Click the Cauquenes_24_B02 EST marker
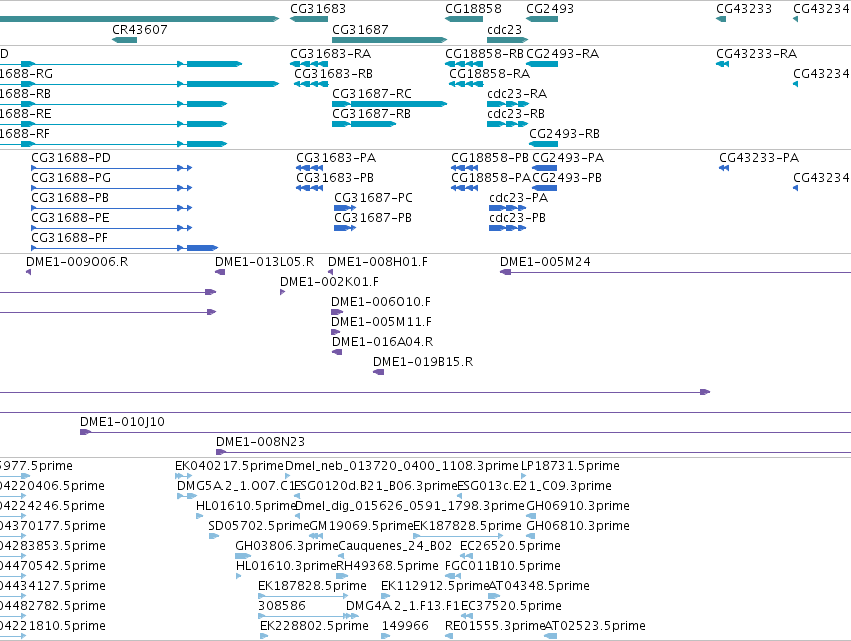The height and width of the screenshot is (641, 851). 340,556
